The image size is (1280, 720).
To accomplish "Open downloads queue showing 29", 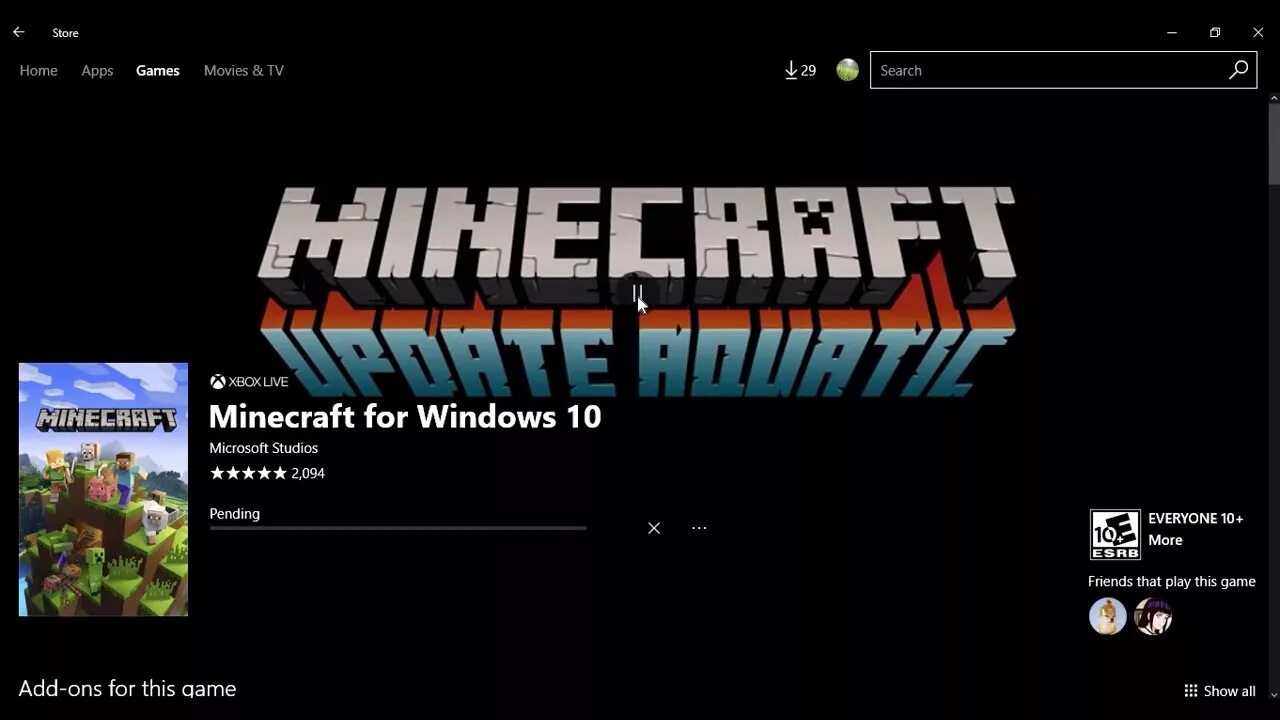I will 800,70.
